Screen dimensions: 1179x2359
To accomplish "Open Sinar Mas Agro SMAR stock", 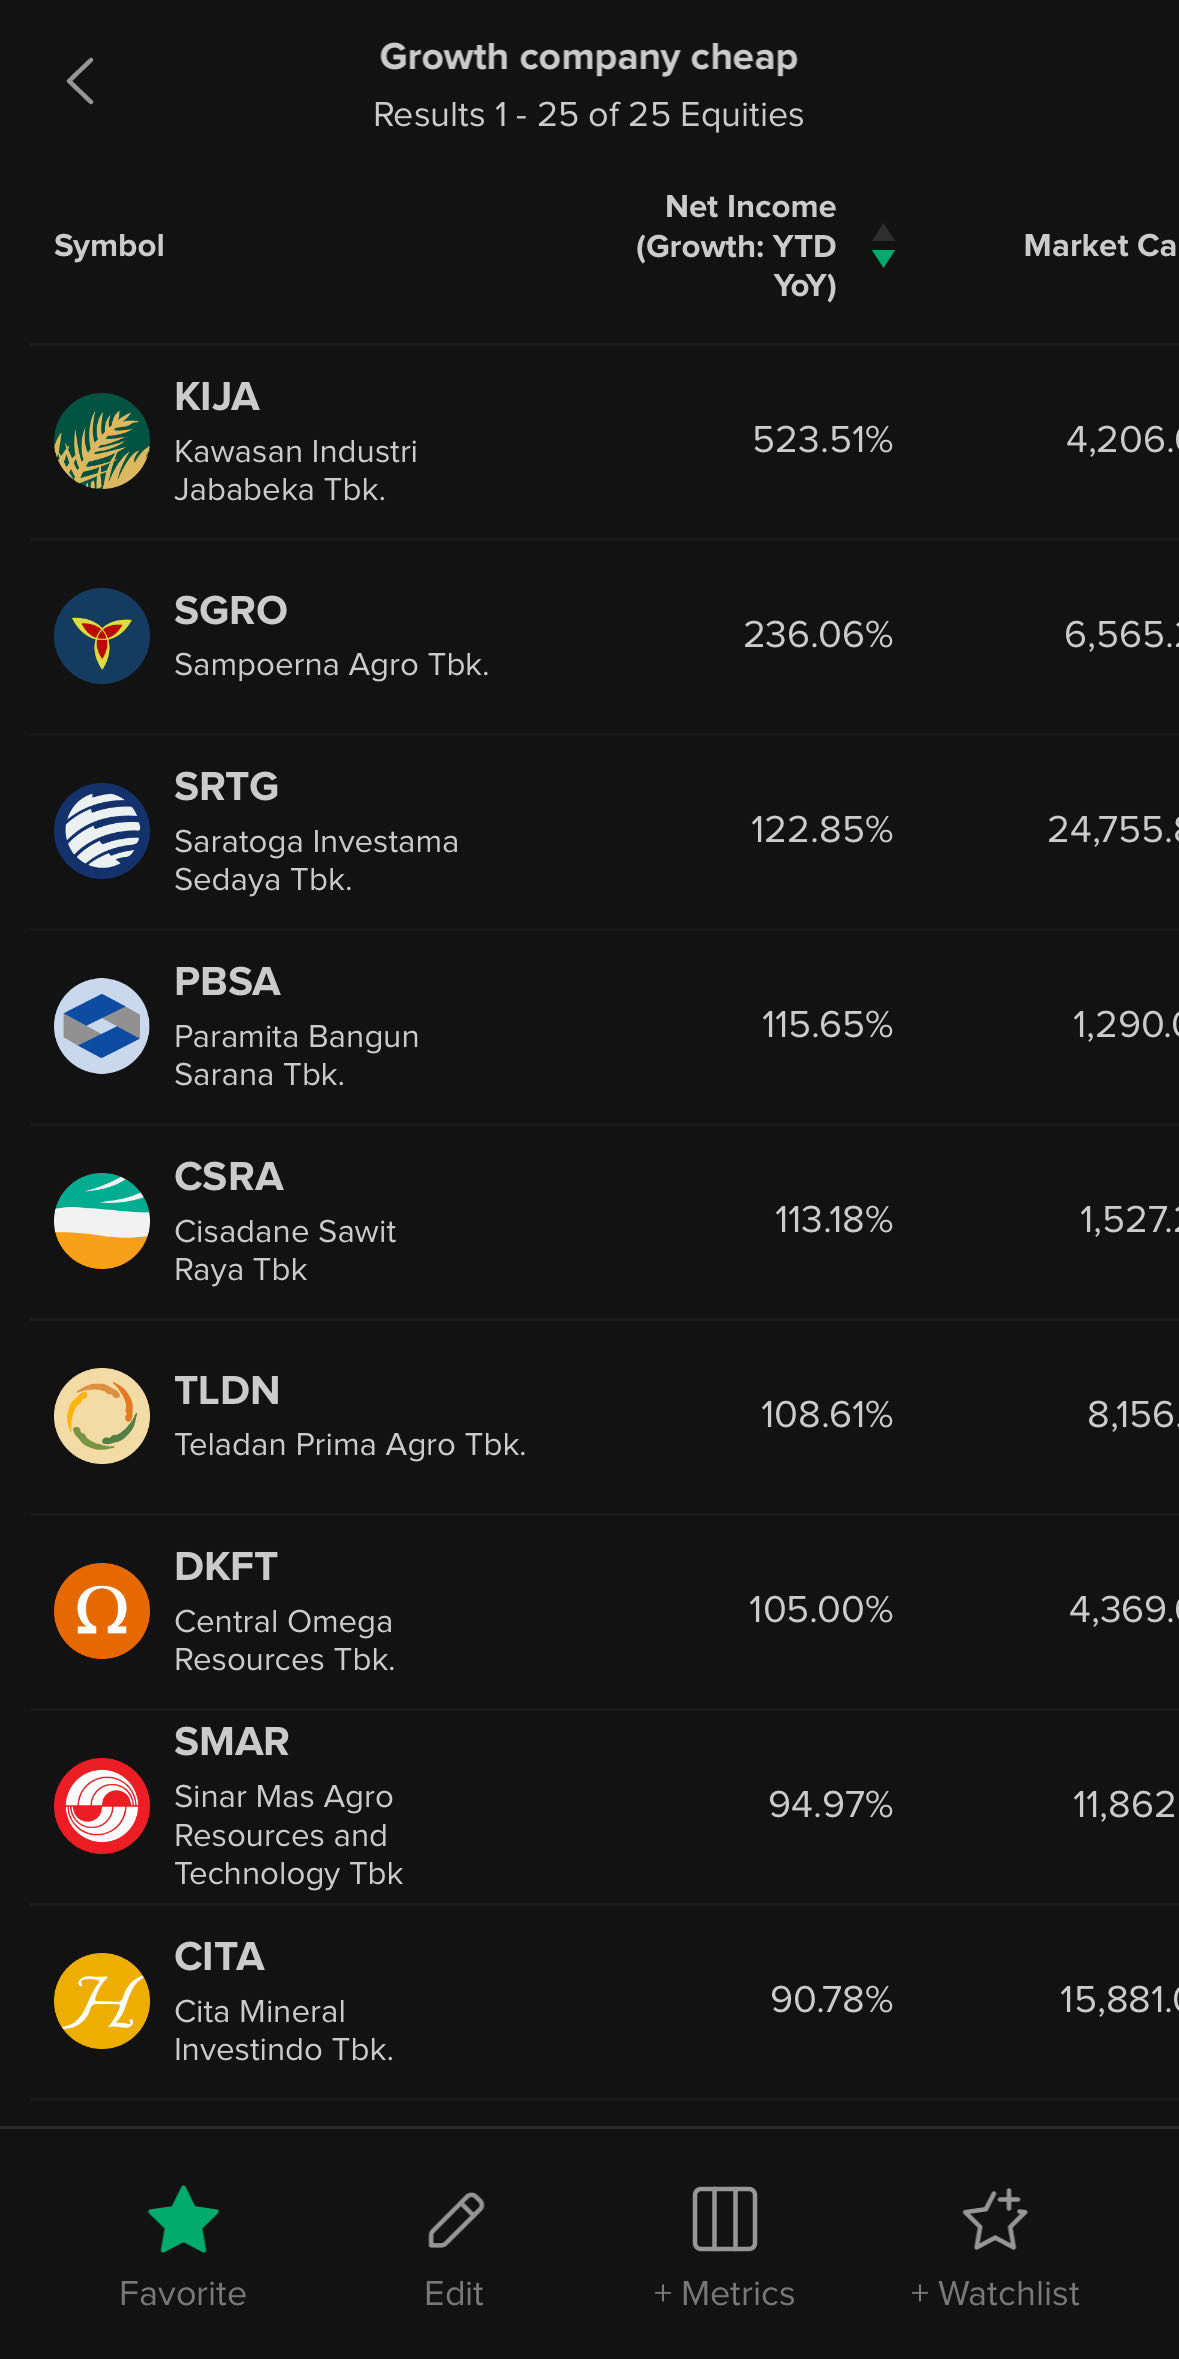I will click(604, 1806).
